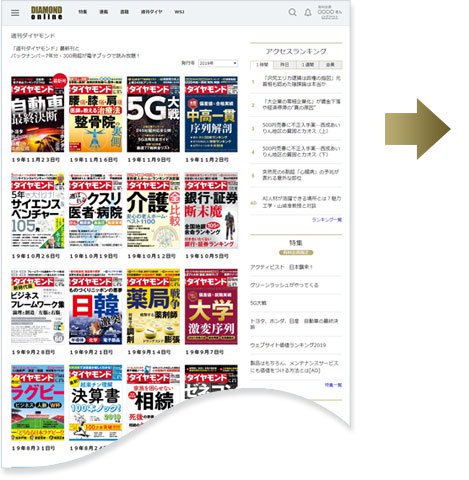Open the 書籍 navigation item
Screen dimensions: 469x480
(124, 12)
